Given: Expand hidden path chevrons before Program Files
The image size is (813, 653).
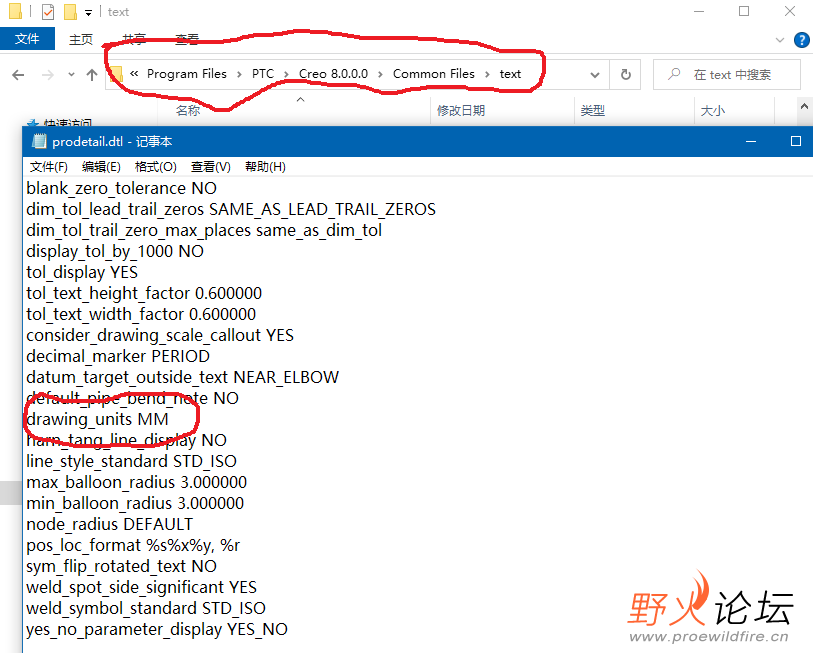Looking at the screenshot, I should (x=134, y=74).
